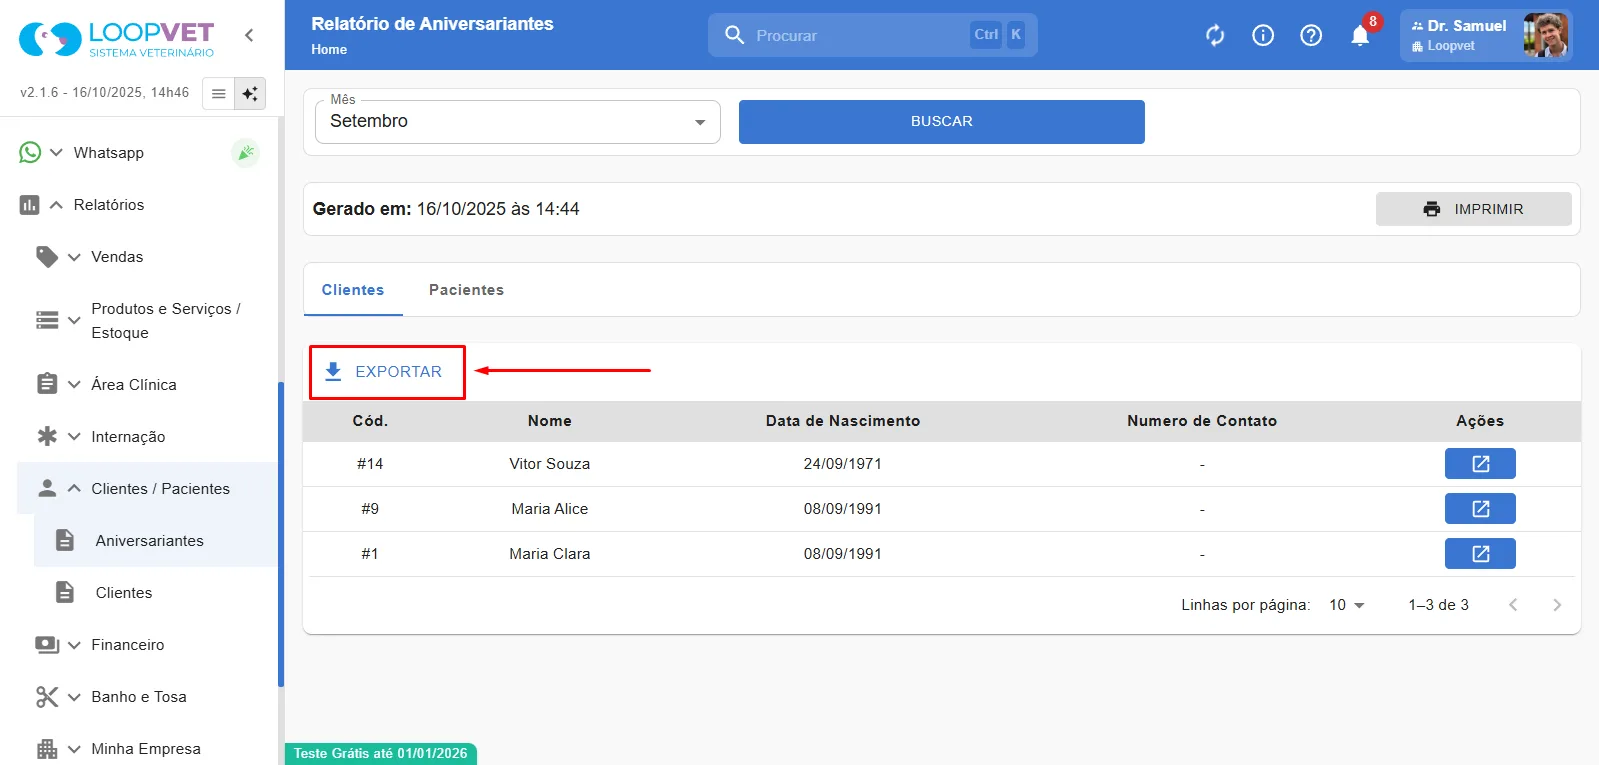Click the IMPRIMIR print button
1599x765 pixels.
click(1473, 209)
